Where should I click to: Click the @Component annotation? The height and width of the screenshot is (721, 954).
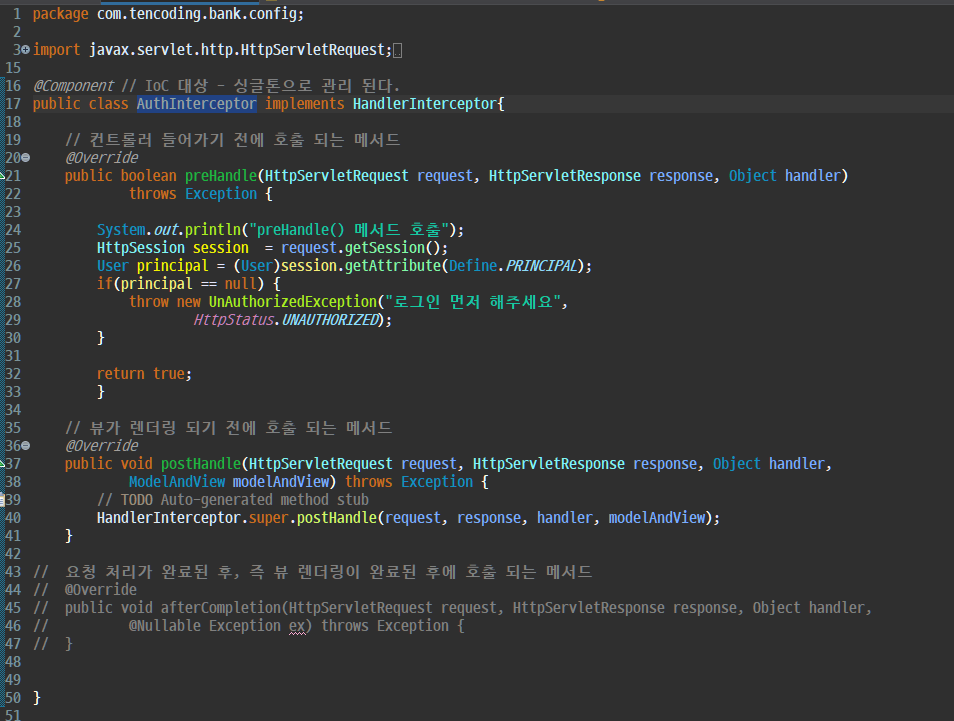[74, 86]
